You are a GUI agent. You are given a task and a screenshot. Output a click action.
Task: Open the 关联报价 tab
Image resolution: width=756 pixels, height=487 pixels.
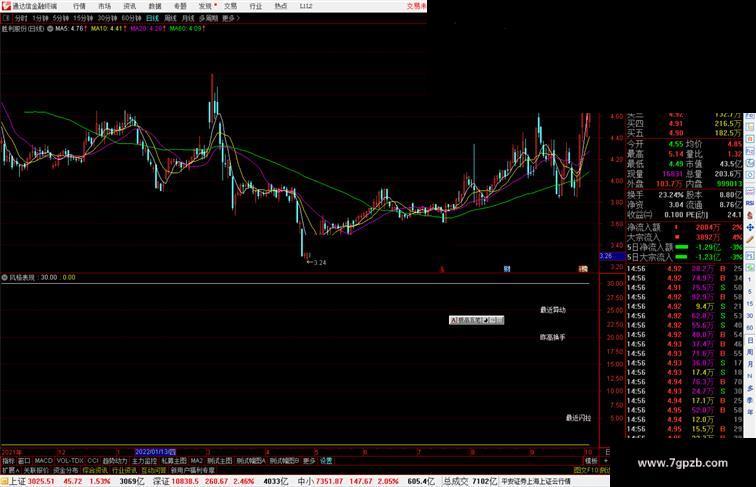click(x=37, y=470)
